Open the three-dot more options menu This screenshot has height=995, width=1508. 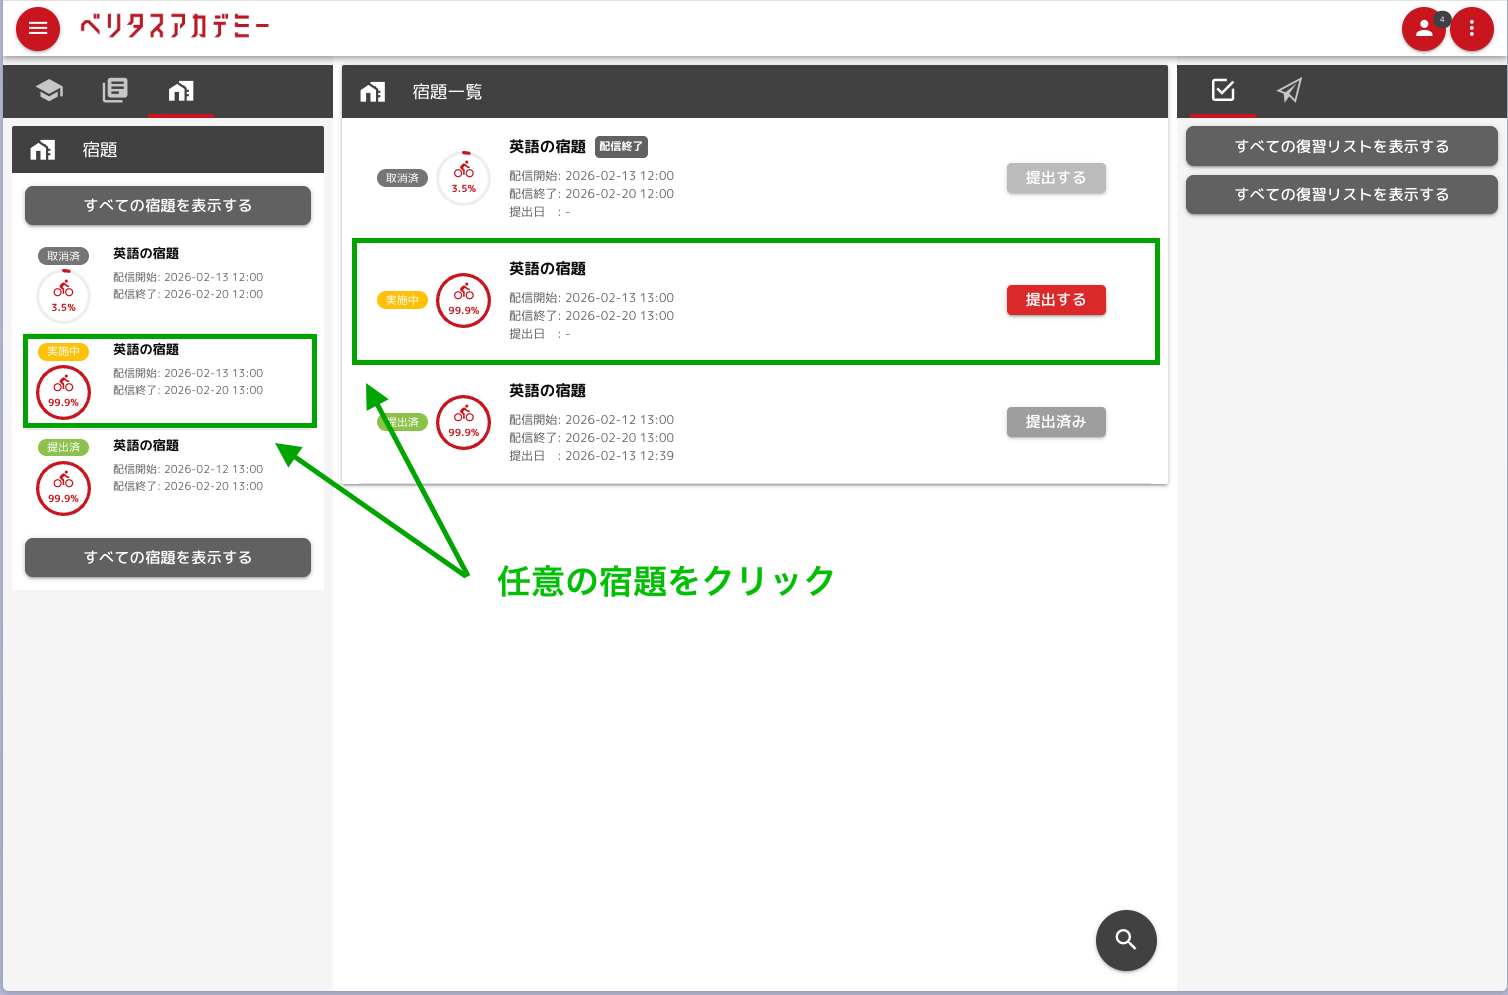tap(1471, 29)
